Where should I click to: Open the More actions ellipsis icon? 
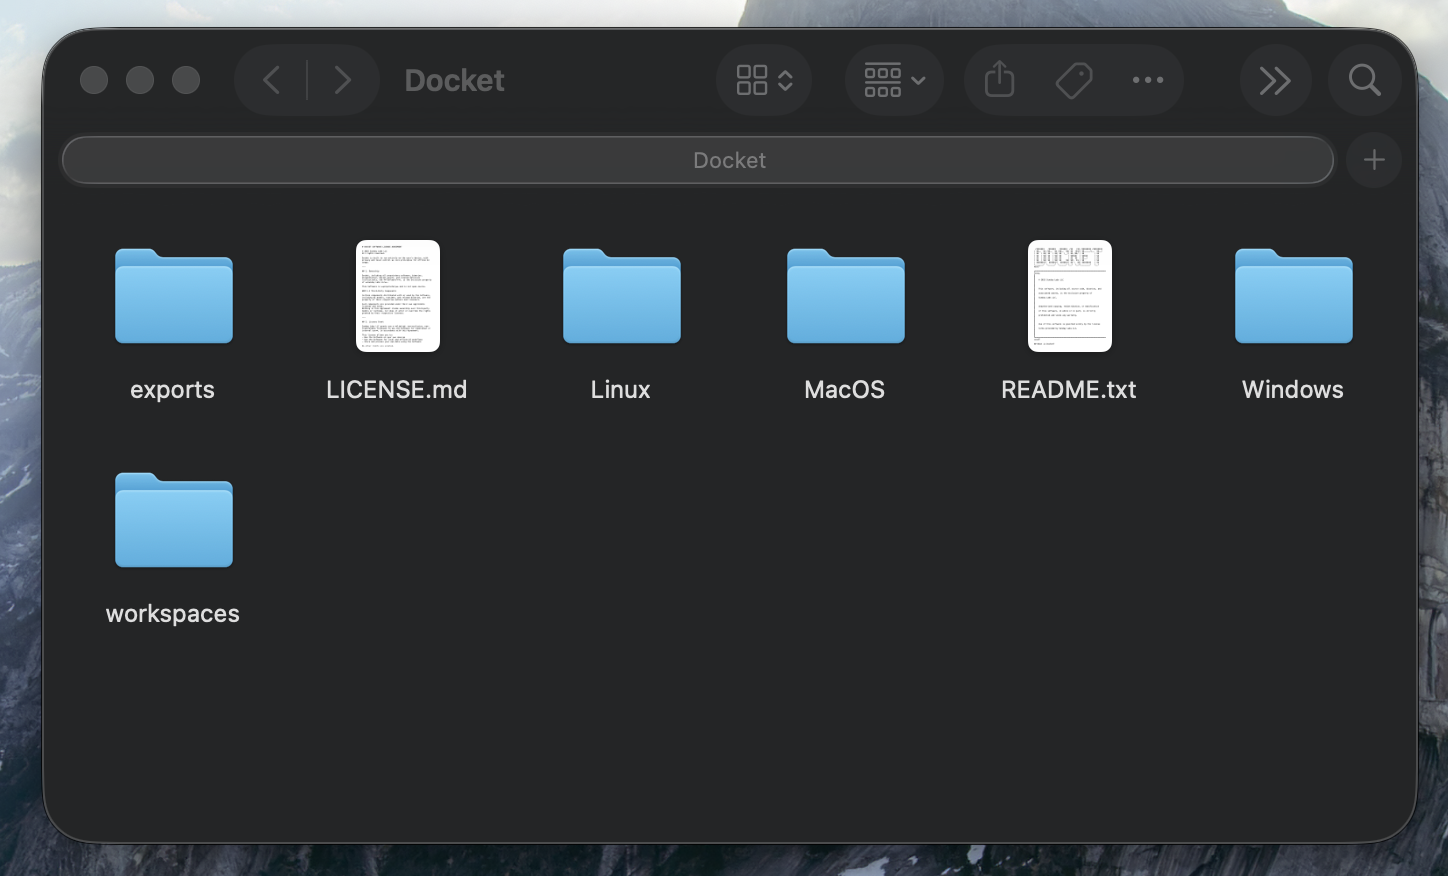tap(1147, 80)
